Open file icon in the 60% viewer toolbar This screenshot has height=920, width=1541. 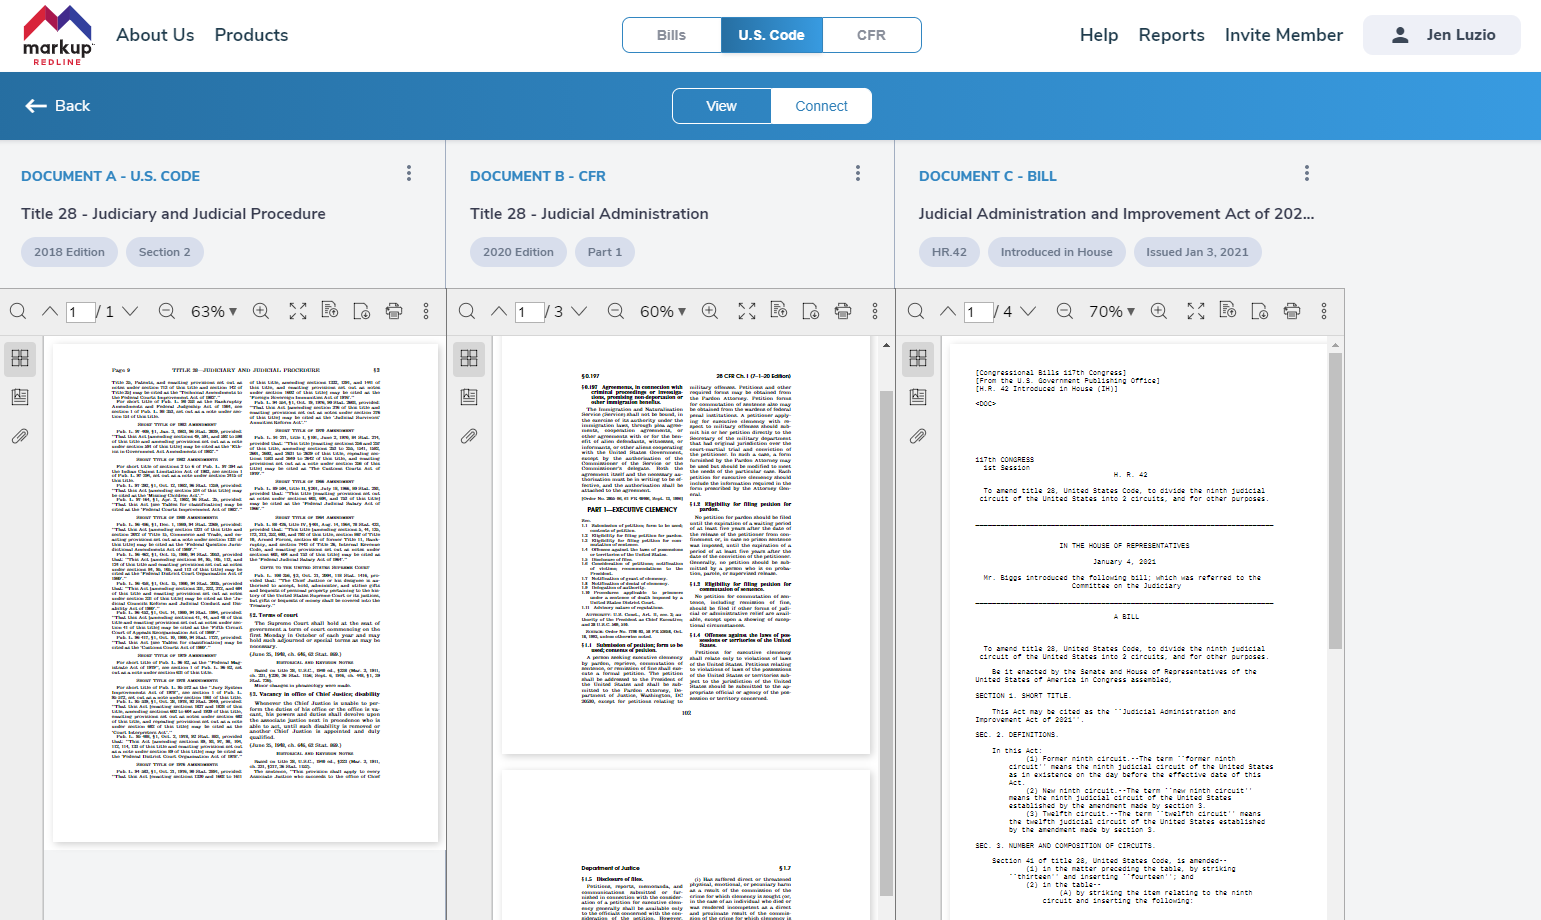click(x=778, y=311)
